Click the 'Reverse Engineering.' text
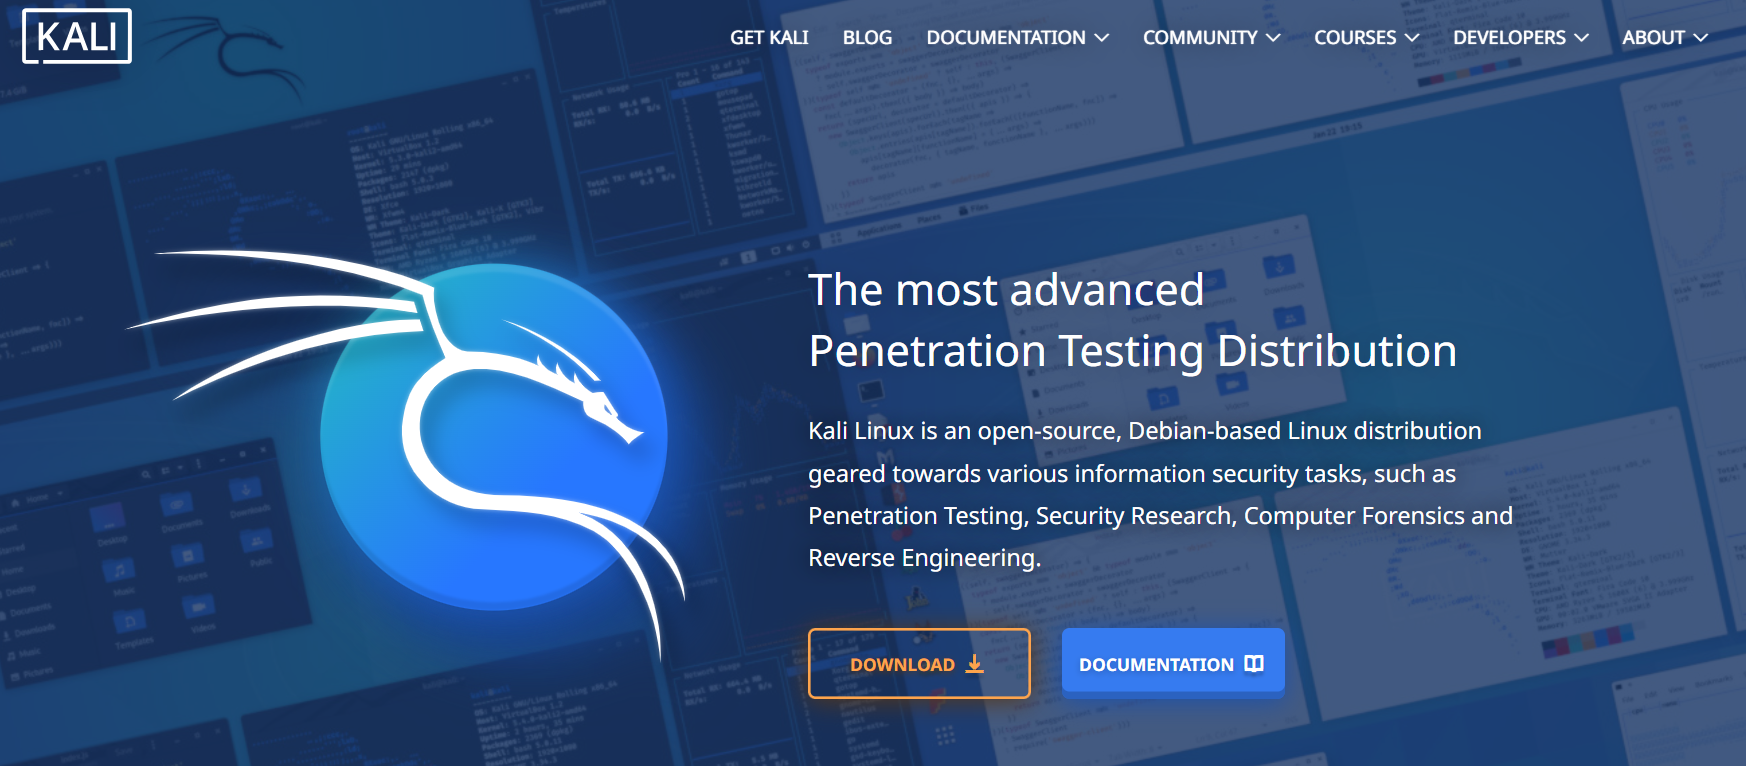This screenshot has width=1746, height=766. 925,558
